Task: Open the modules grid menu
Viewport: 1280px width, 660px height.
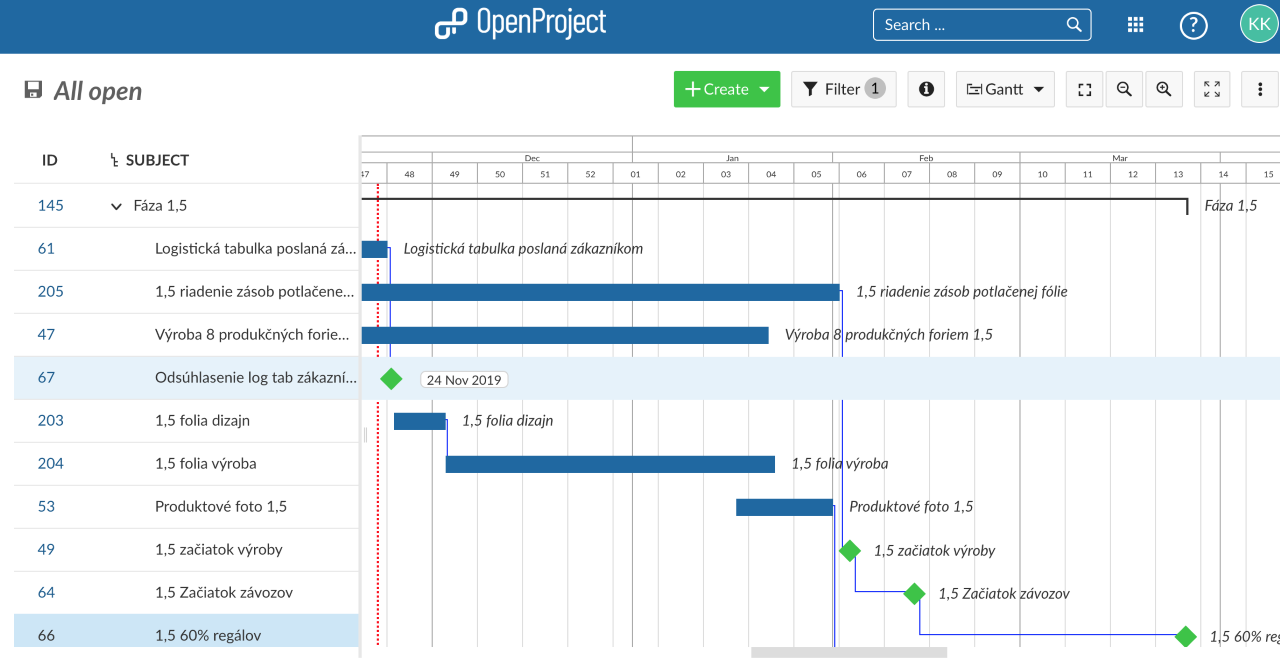Action: (1135, 25)
